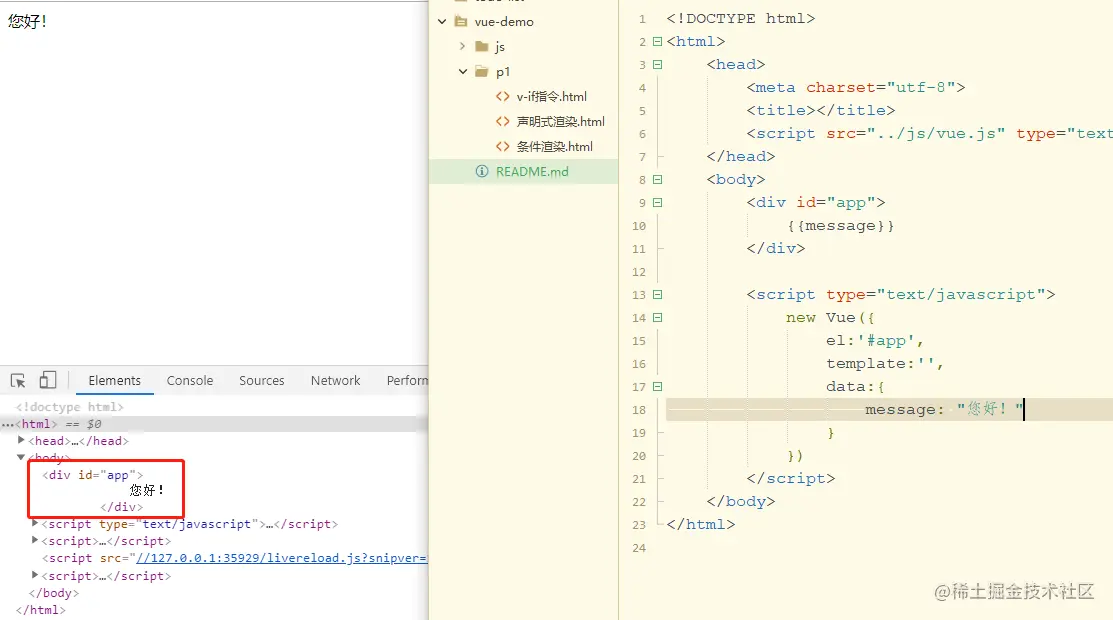Fold the head block on line 3

click(x=657, y=64)
